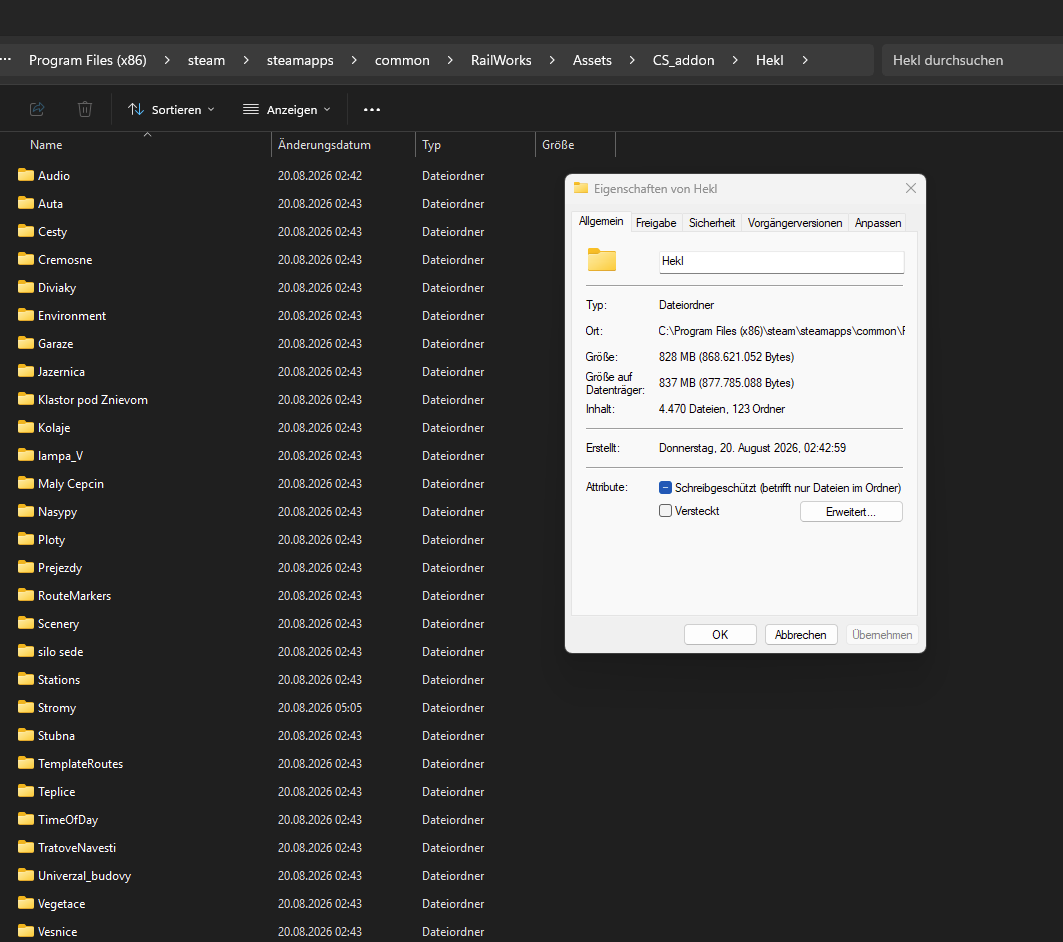The width and height of the screenshot is (1063, 942).
Task: Expand chevron after Program Files (x86)
Action: (167, 60)
